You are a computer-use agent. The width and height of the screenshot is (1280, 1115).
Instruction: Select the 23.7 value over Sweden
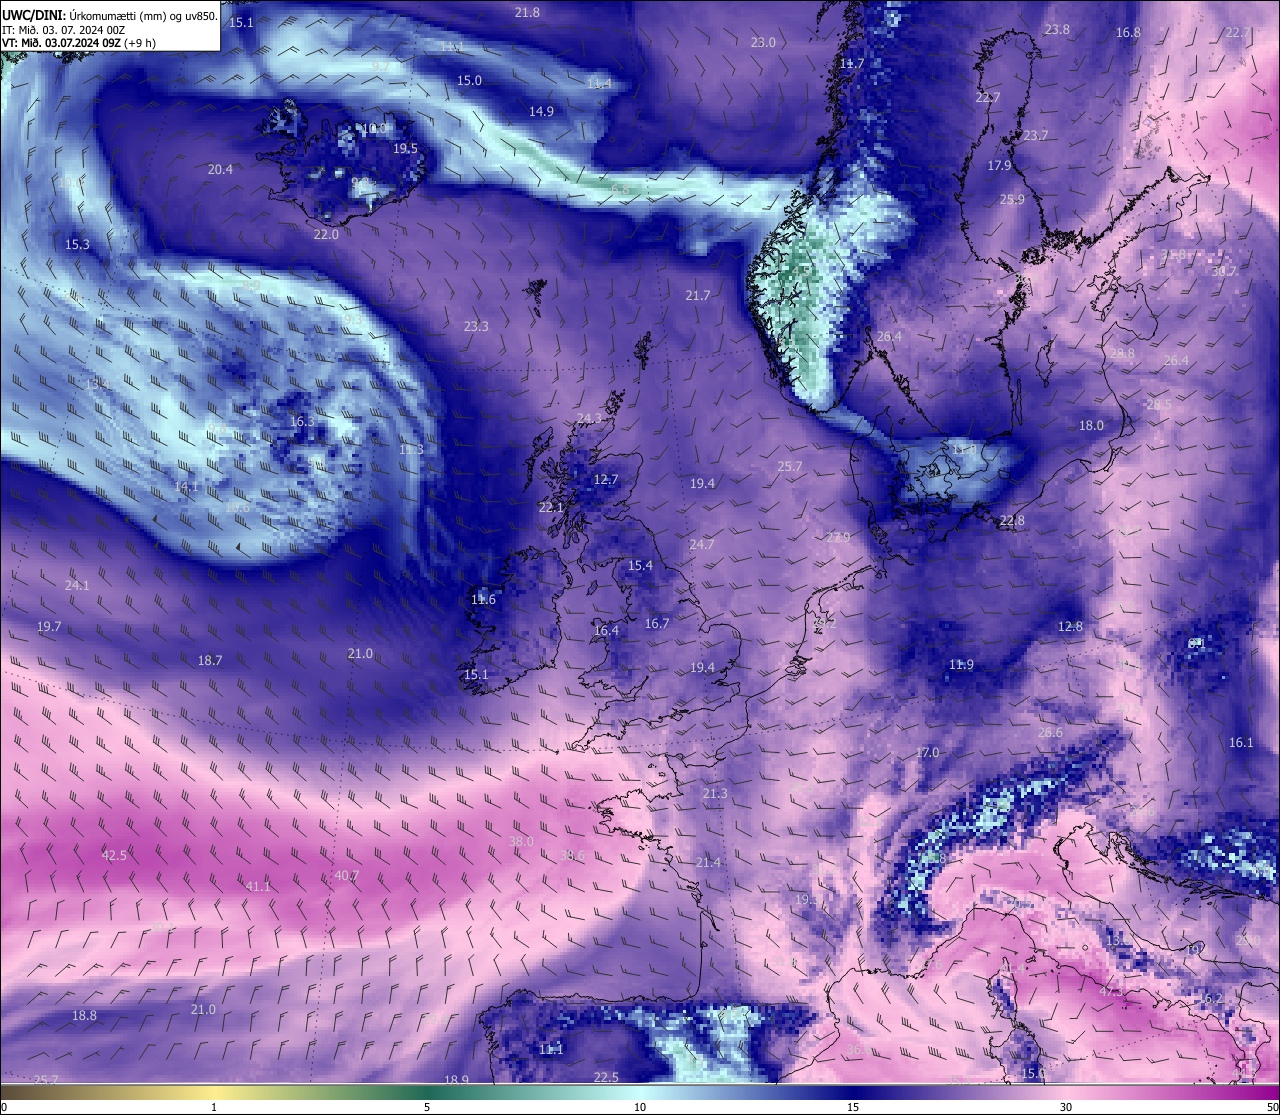1036,135
